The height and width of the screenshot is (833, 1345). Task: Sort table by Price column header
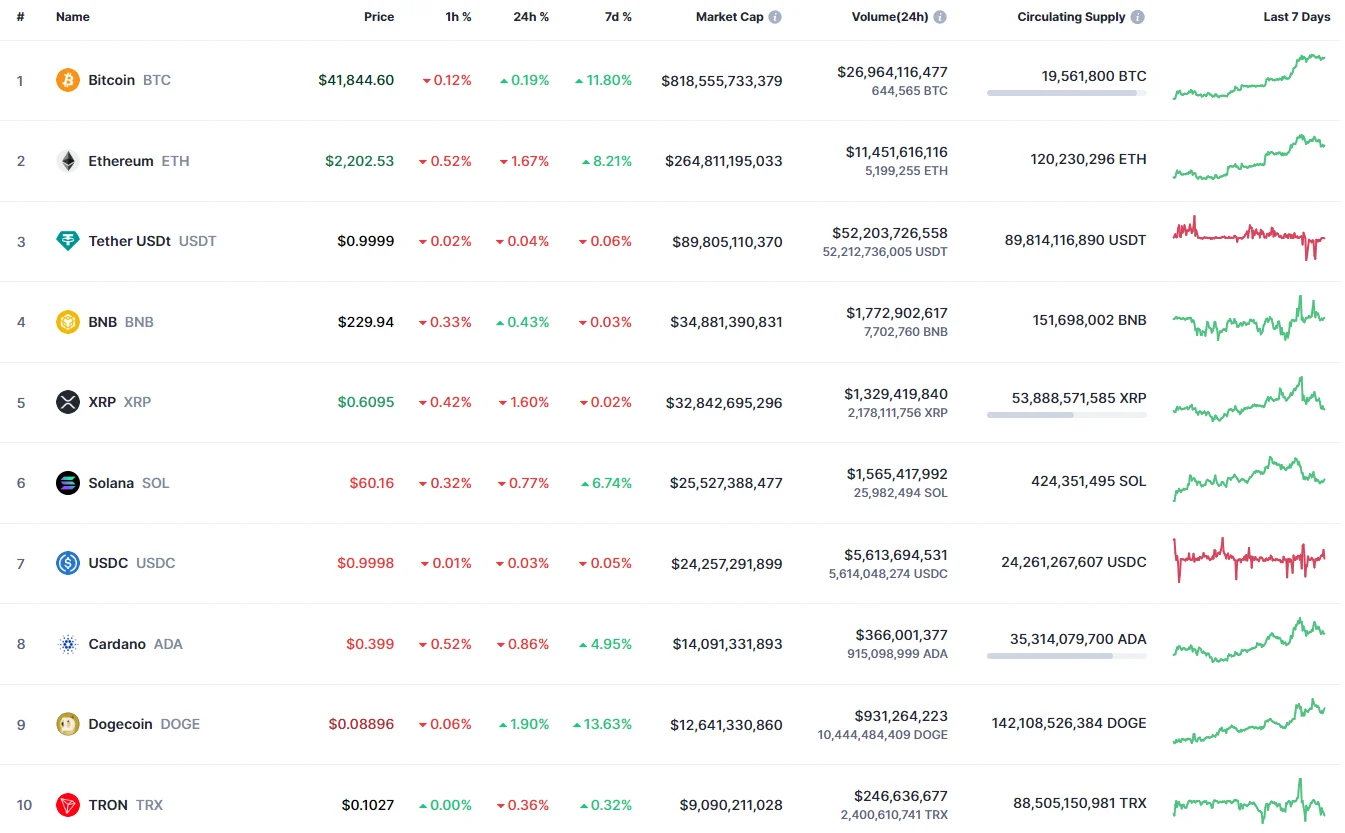379,17
